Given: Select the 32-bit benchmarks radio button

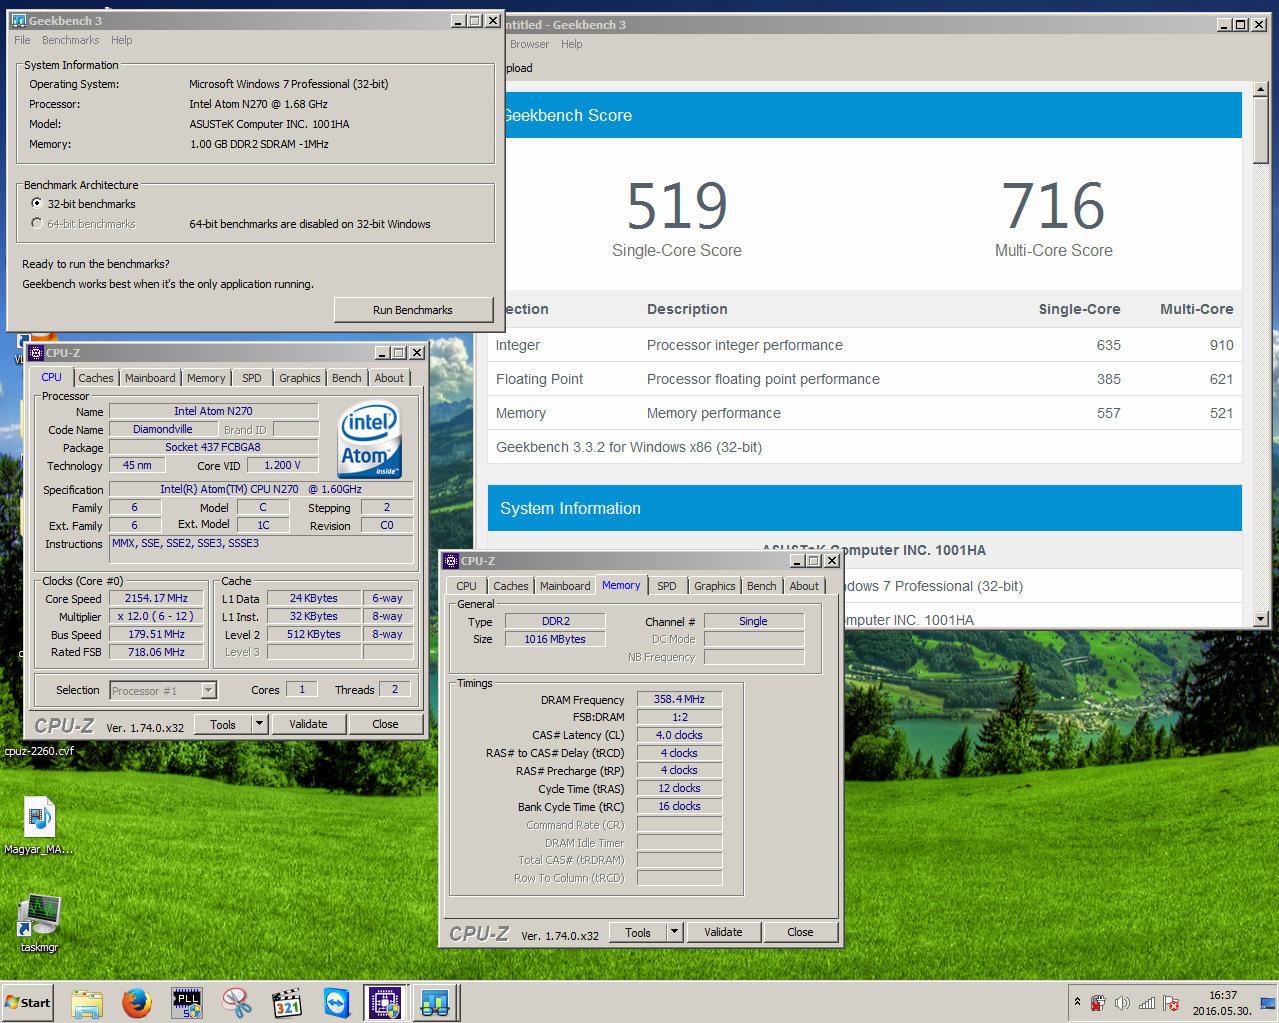Looking at the screenshot, I should [37, 203].
